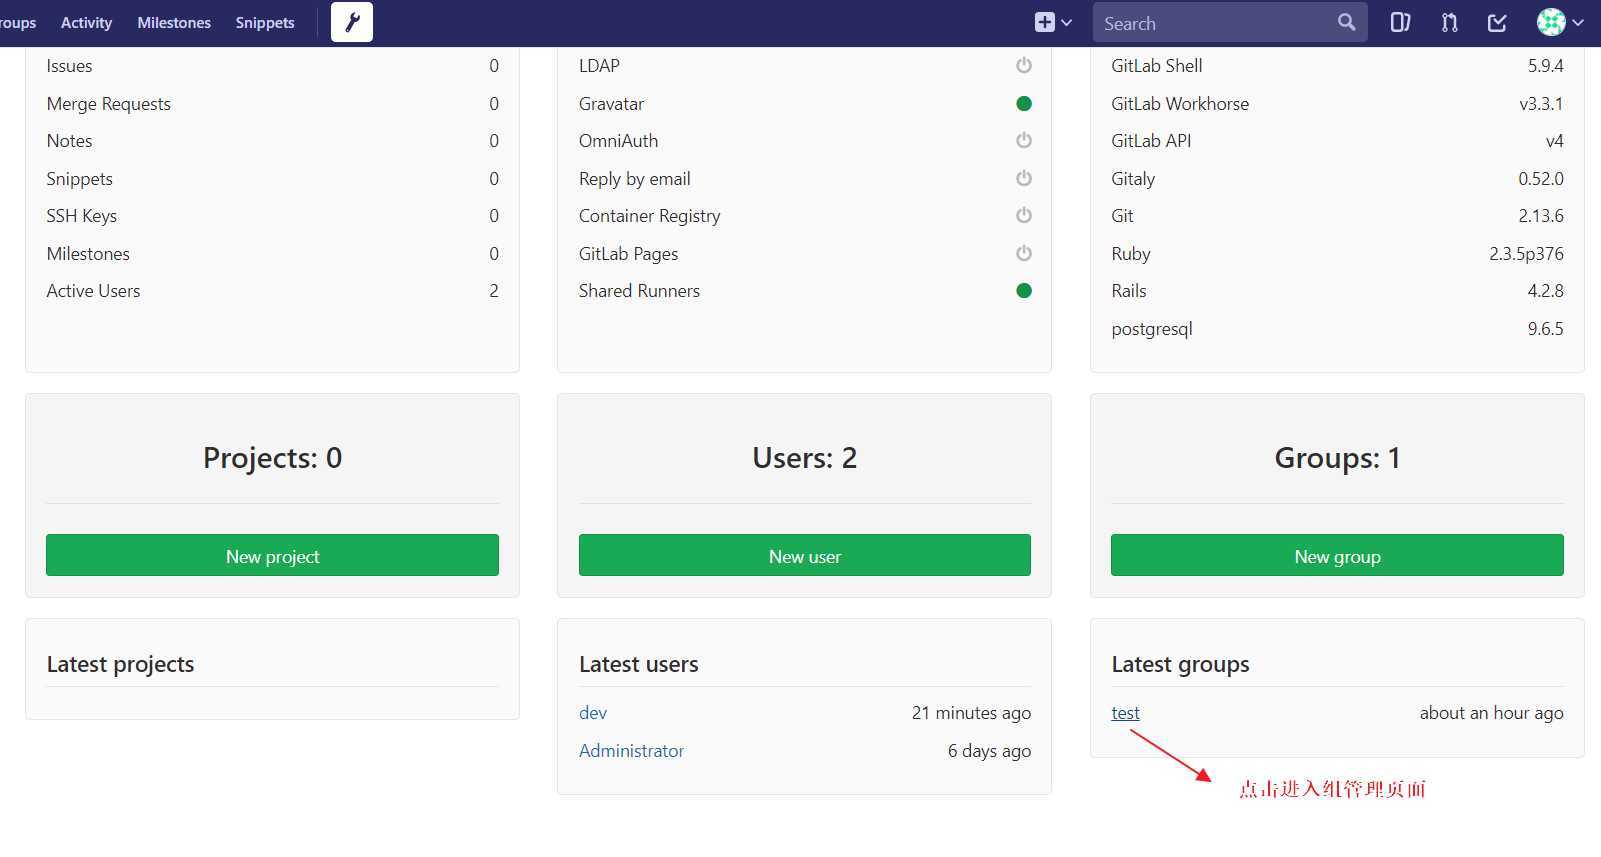The image size is (1601, 857).
Task: Open the issues icon in navbar
Action: [x=1400, y=22]
